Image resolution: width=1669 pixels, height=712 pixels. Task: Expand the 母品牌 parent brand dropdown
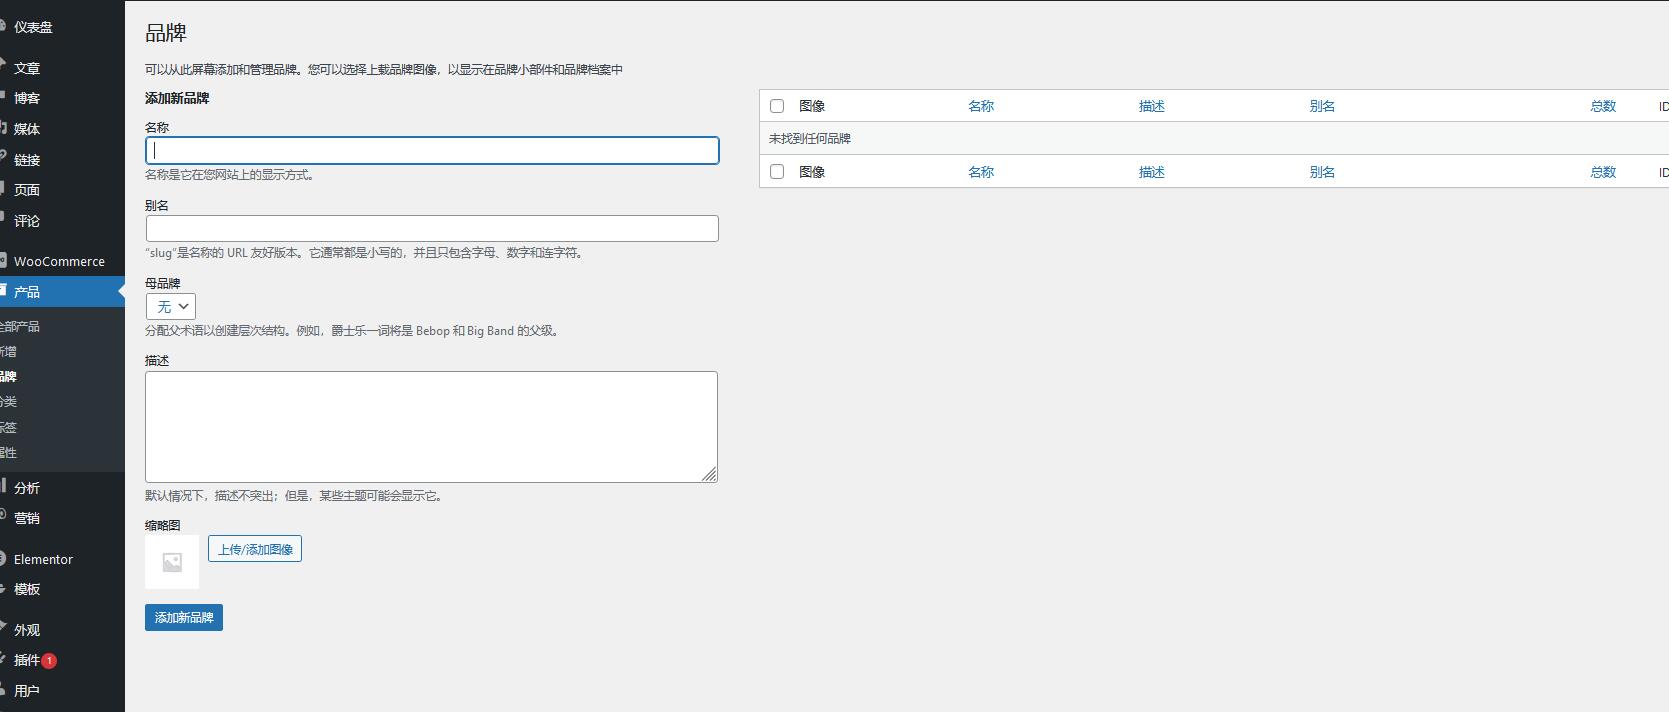(x=171, y=307)
